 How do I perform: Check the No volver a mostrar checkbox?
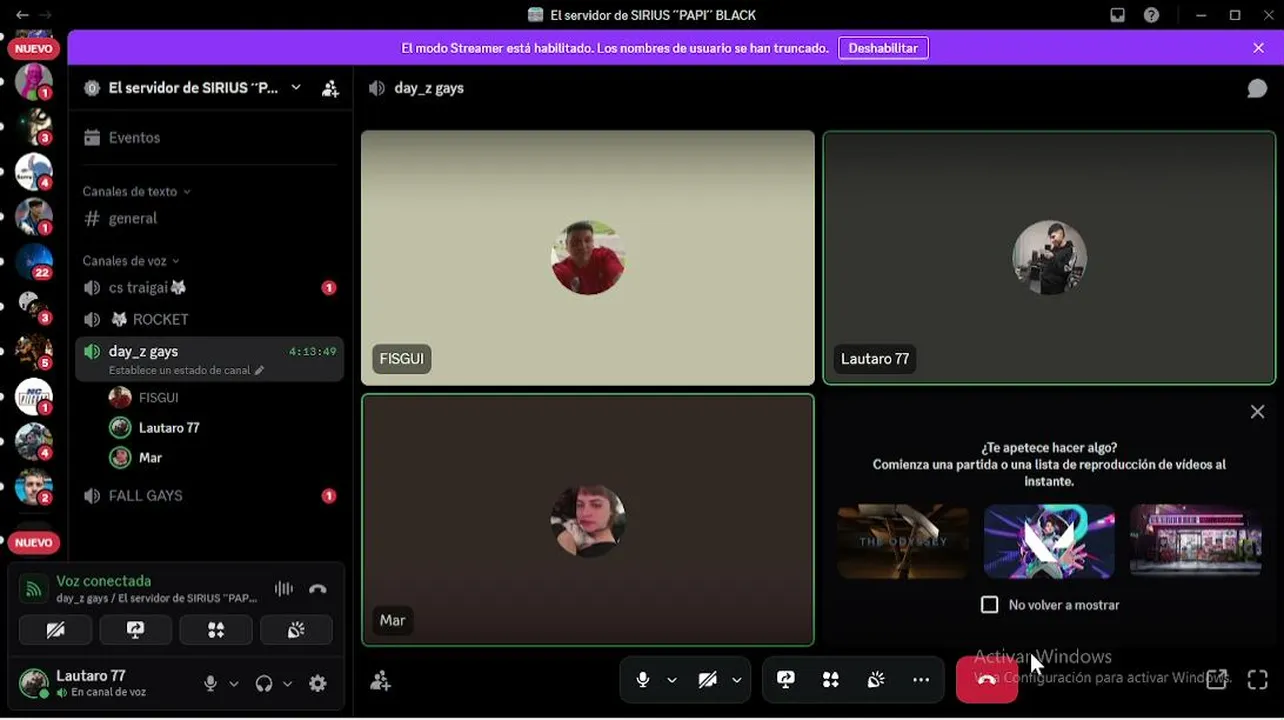(x=989, y=605)
